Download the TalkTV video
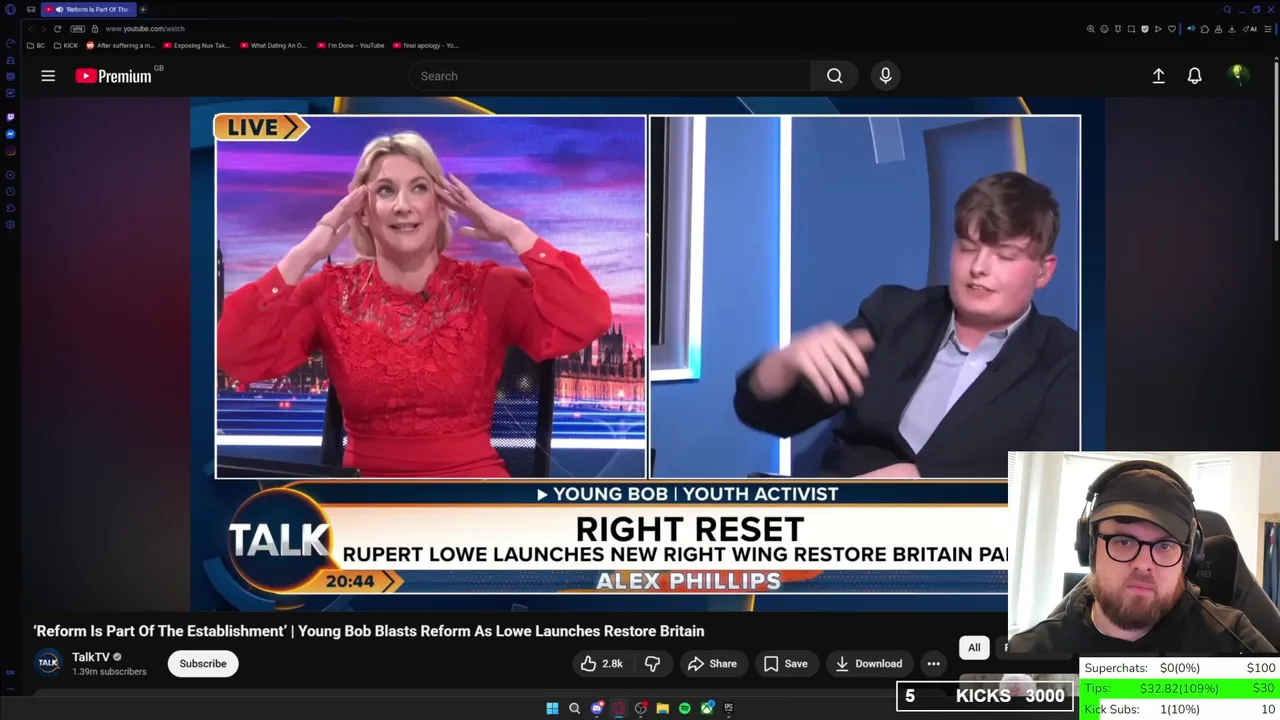 (x=869, y=663)
